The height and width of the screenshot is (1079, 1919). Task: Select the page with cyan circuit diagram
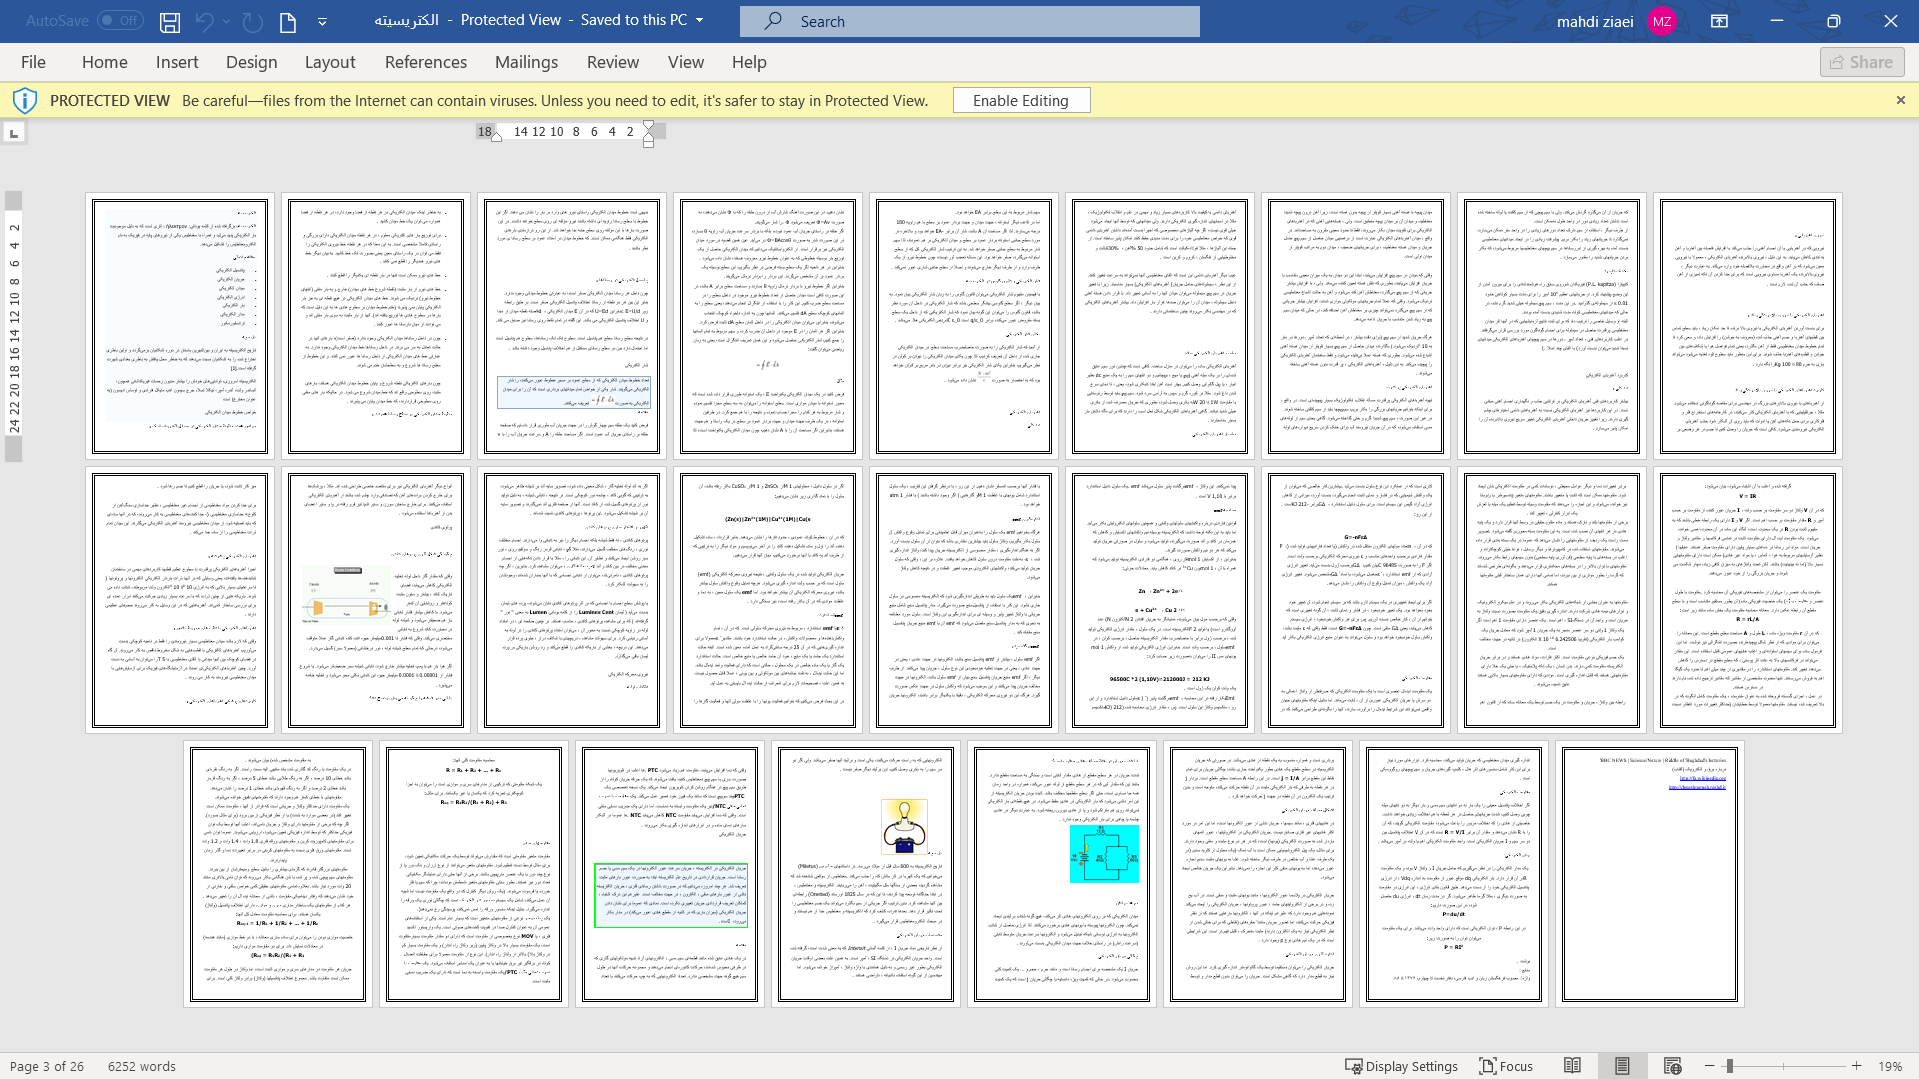(1062, 874)
